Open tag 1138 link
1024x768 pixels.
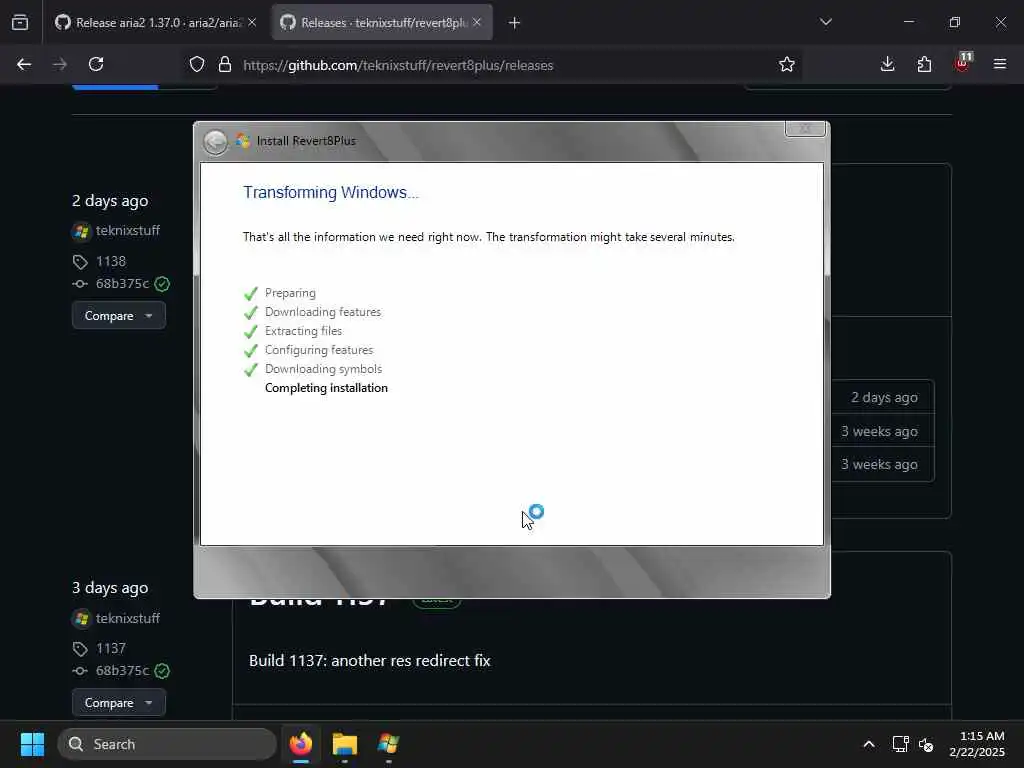point(111,261)
